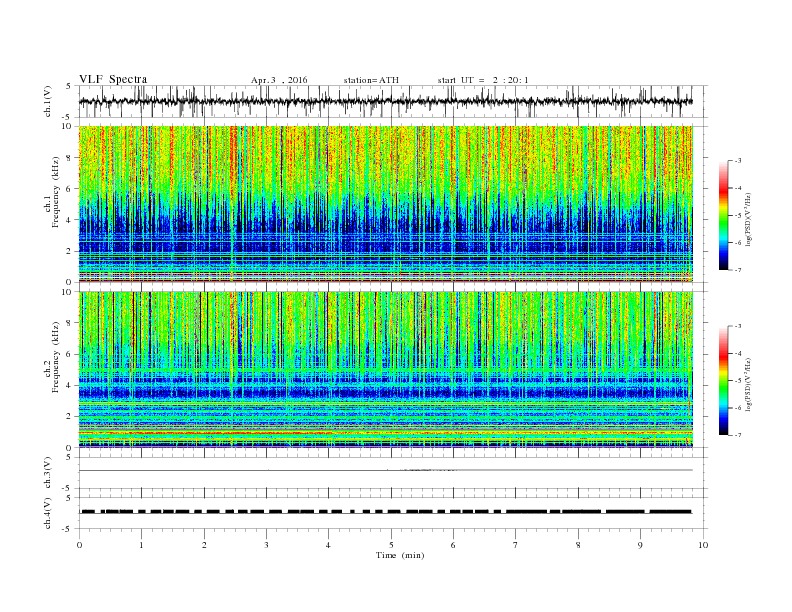This screenshot has width=792, height=612.
Task: Click the "ch.4(V)" axis label
Action: (x=48, y=514)
